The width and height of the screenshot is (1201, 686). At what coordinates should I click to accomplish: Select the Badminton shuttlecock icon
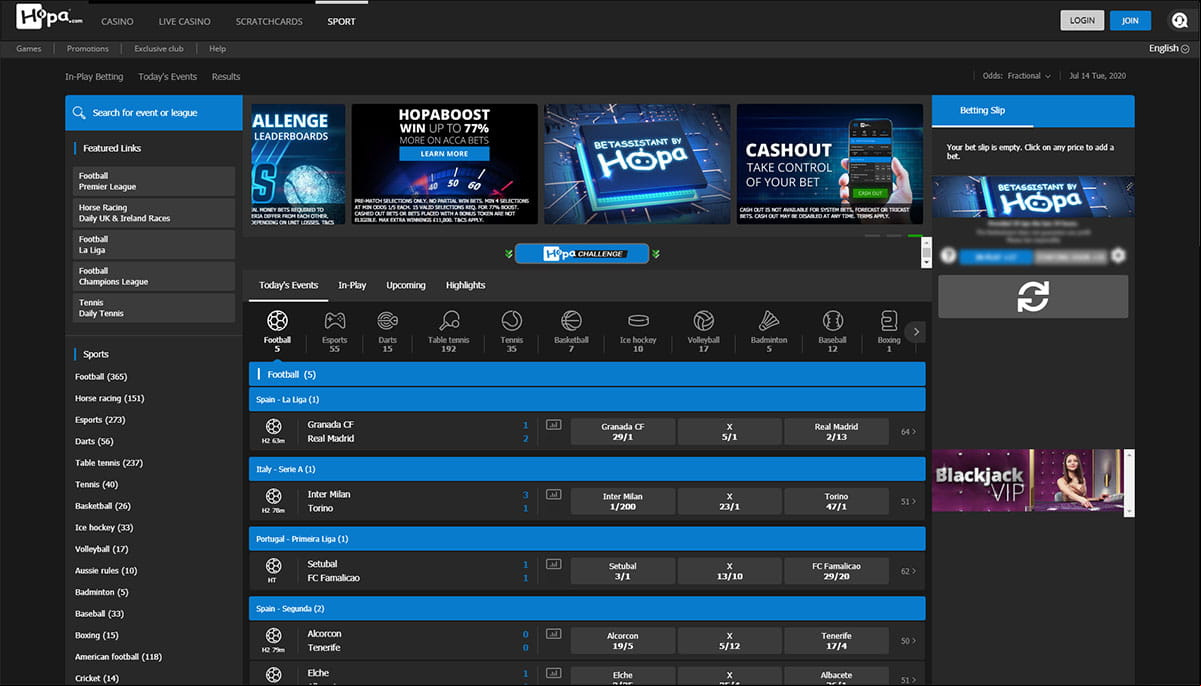(769, 321)
